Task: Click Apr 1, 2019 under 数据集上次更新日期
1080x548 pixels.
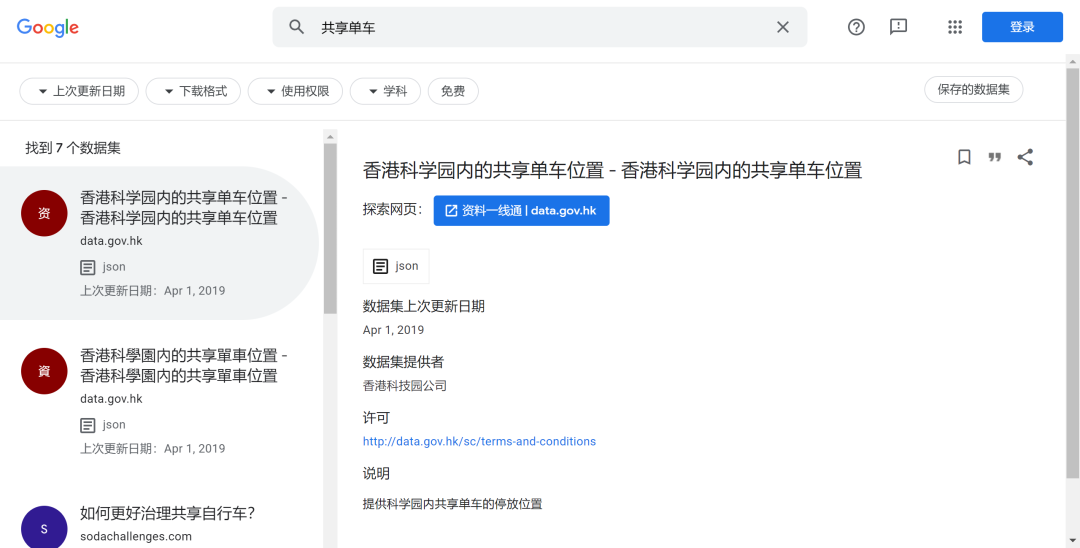Action: click(x=393, y=330)
